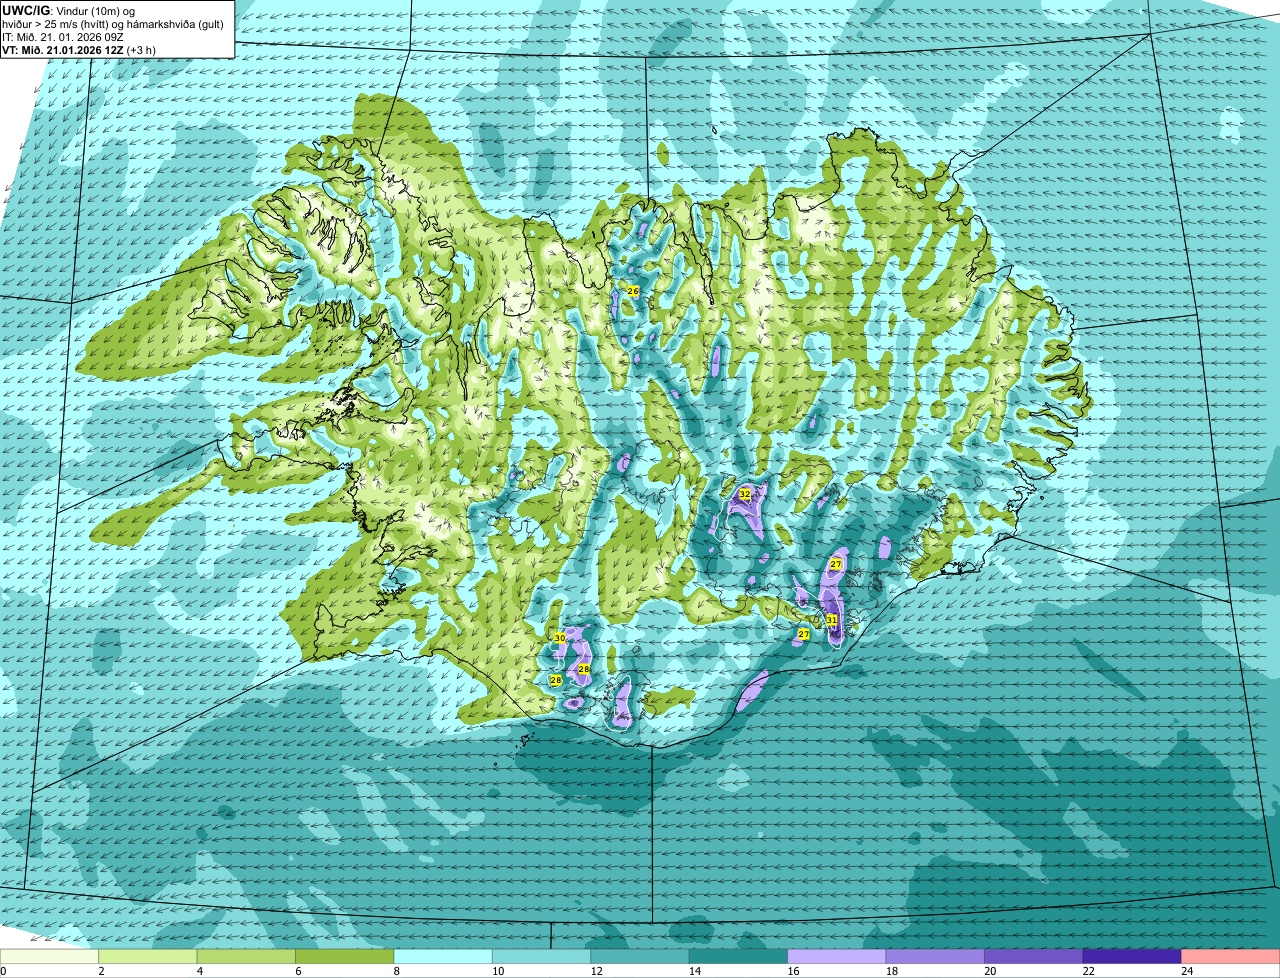The width and height of the screenshot is (1280, 978).
Task: Select the light cyan 8–10 m/s legend swatch
Action: [443, 956]
